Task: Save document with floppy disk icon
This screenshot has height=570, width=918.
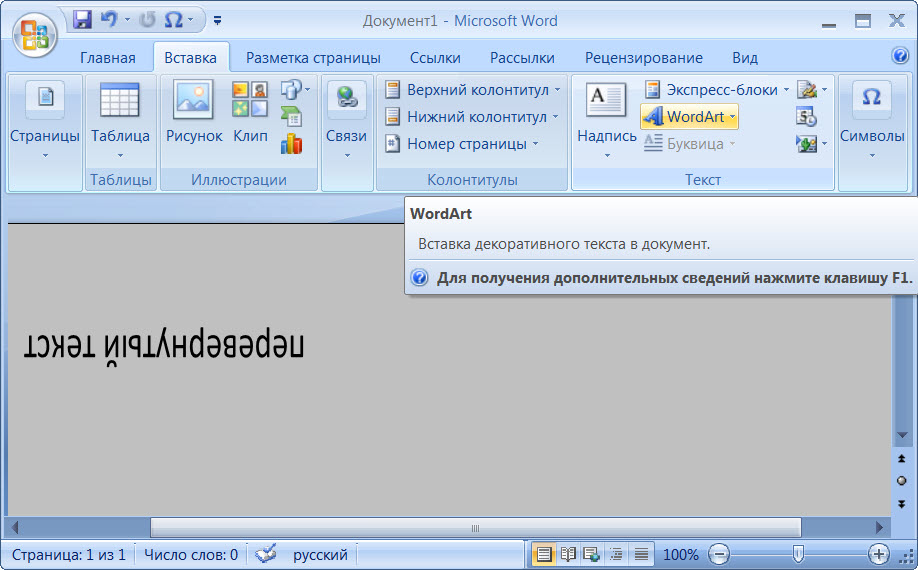Action: click(83, 20)
